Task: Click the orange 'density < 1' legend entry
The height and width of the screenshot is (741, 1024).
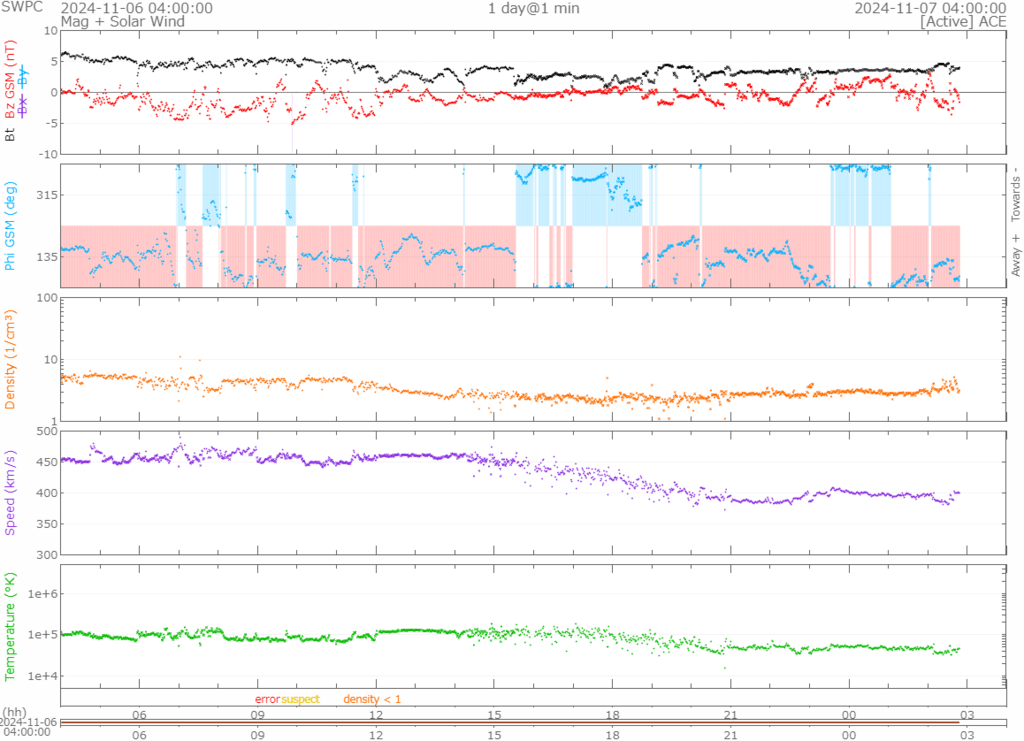Action: pyautogui.click(x=372, y=699)
